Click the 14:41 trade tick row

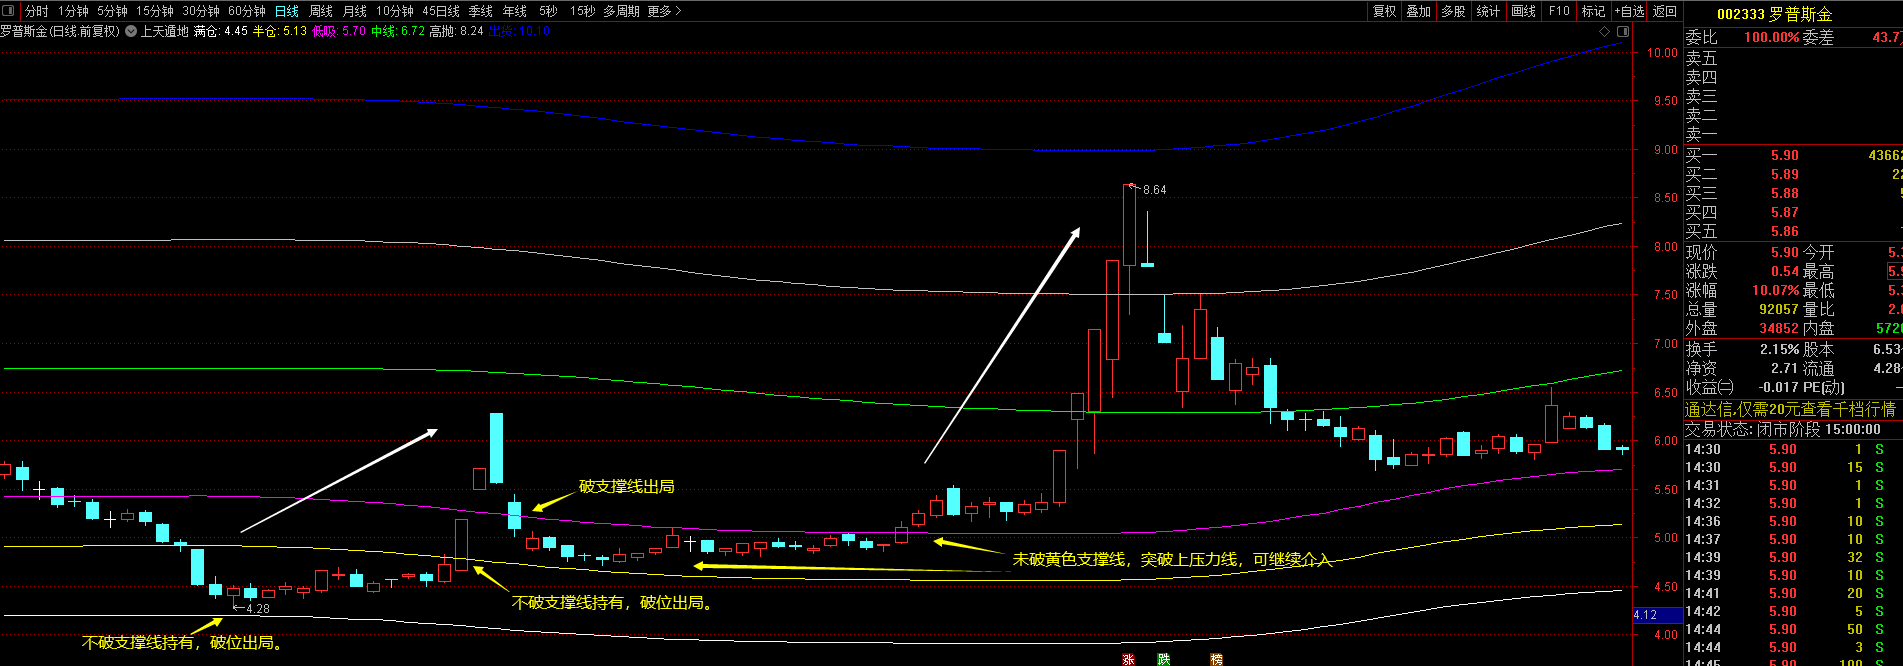pyautogui.click(x=1793, y=593)
